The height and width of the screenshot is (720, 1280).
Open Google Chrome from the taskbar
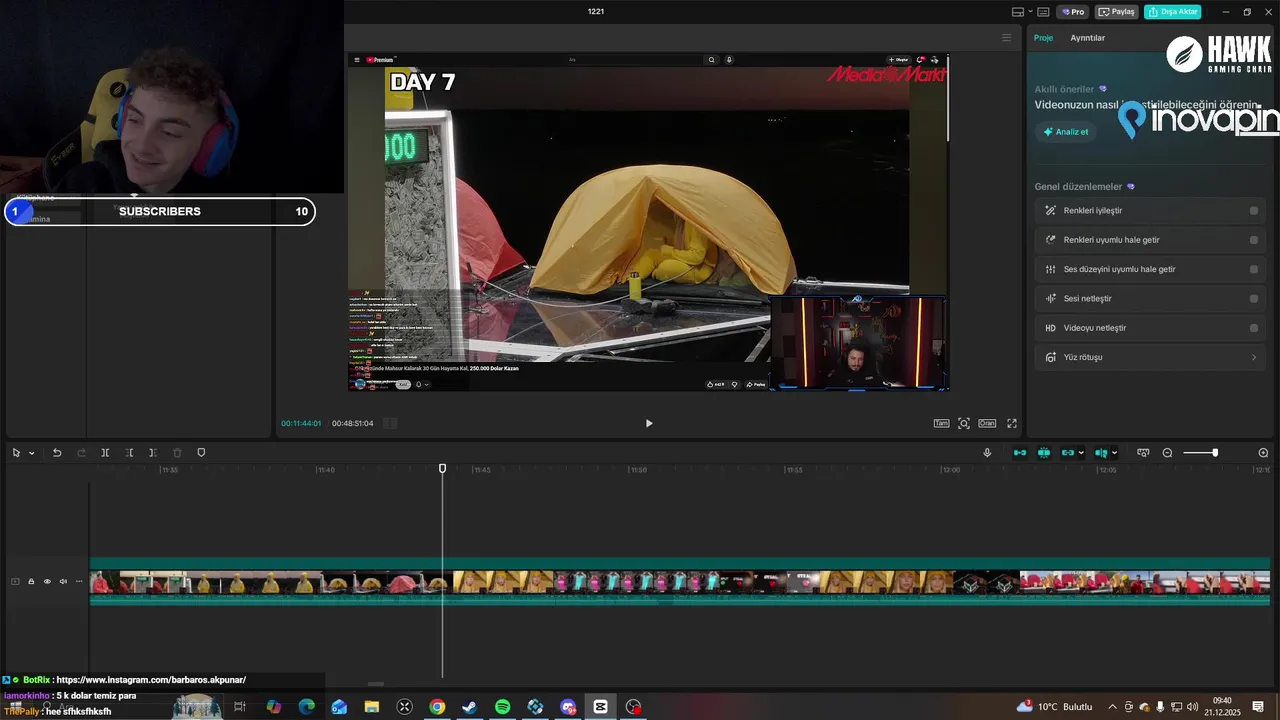(437, 707)
